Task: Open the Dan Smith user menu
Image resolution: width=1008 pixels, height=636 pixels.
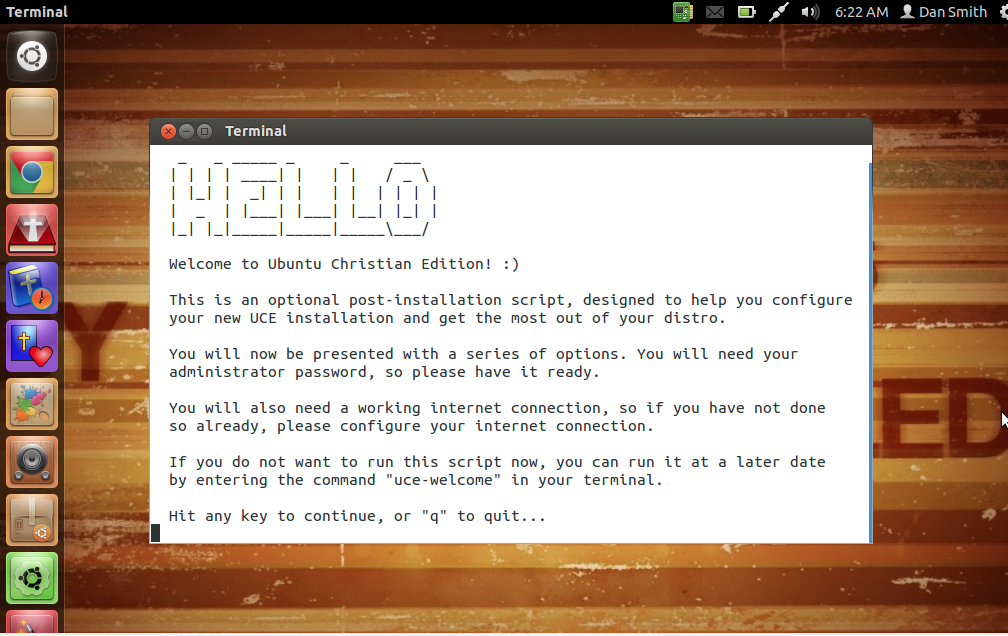Action: (x=944, y=11)
